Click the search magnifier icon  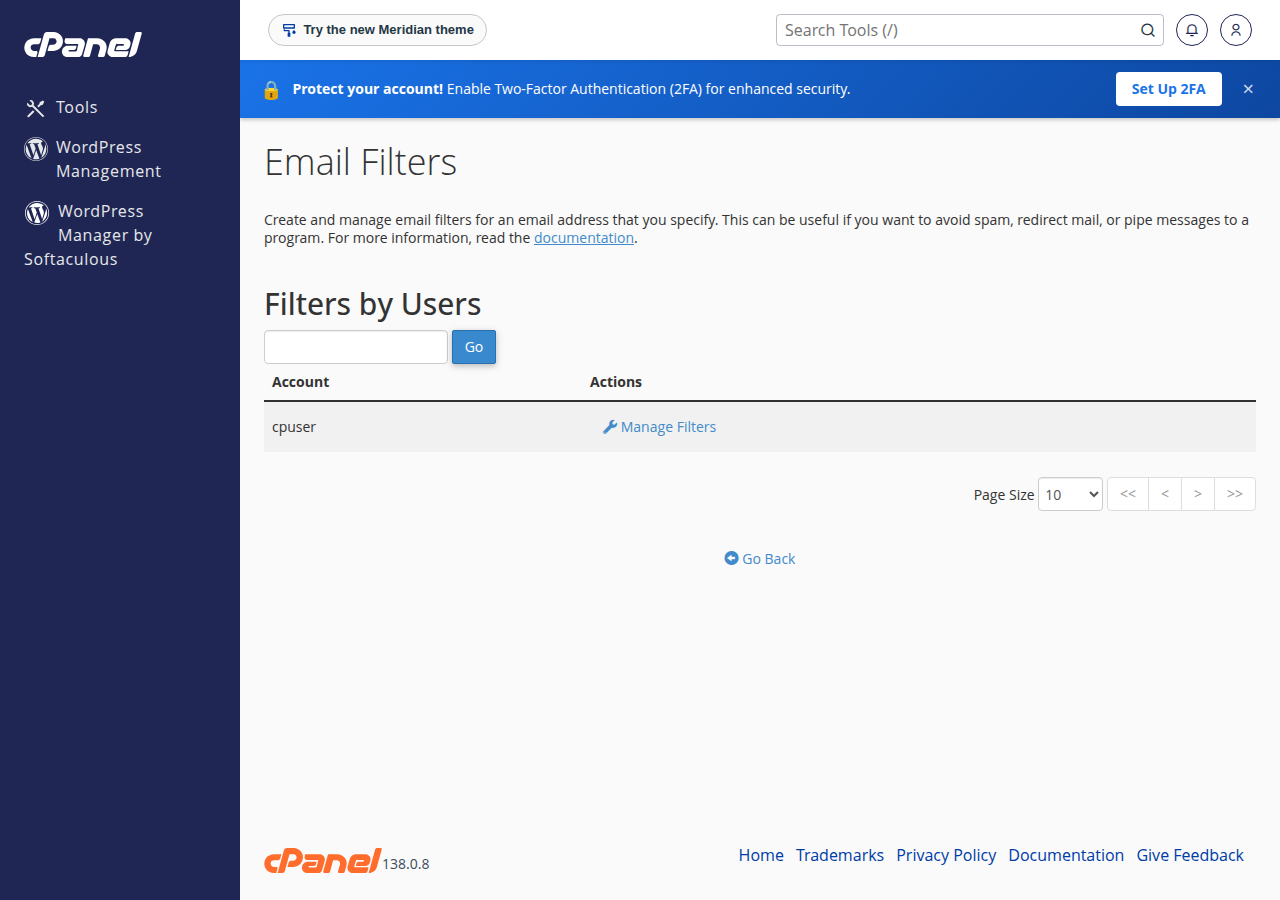click(1148, 30)
